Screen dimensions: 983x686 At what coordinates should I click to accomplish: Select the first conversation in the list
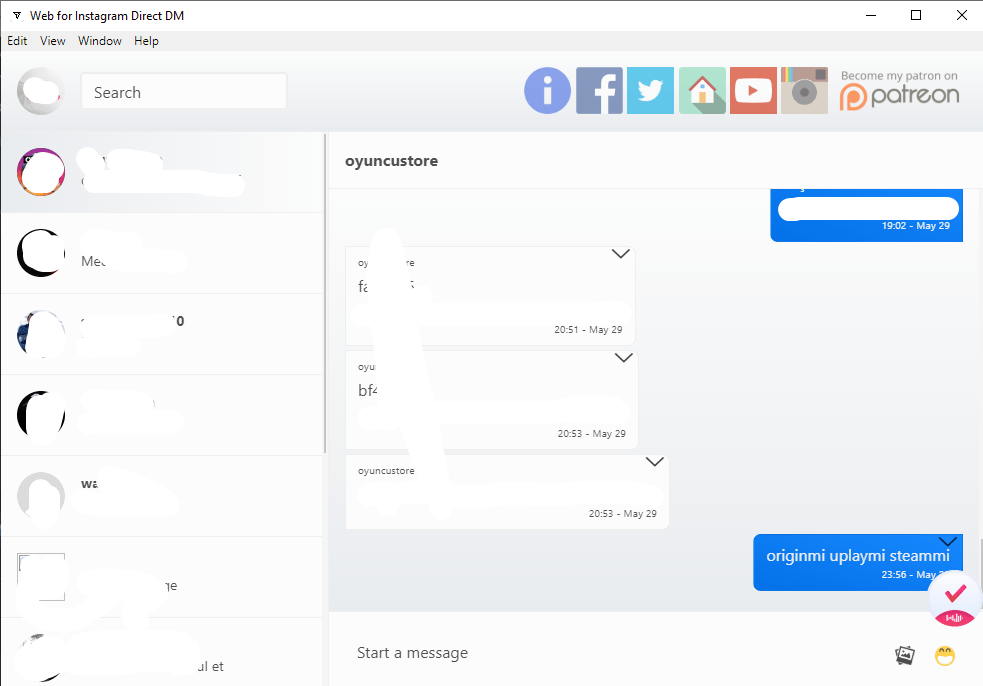tap(162, 172)
